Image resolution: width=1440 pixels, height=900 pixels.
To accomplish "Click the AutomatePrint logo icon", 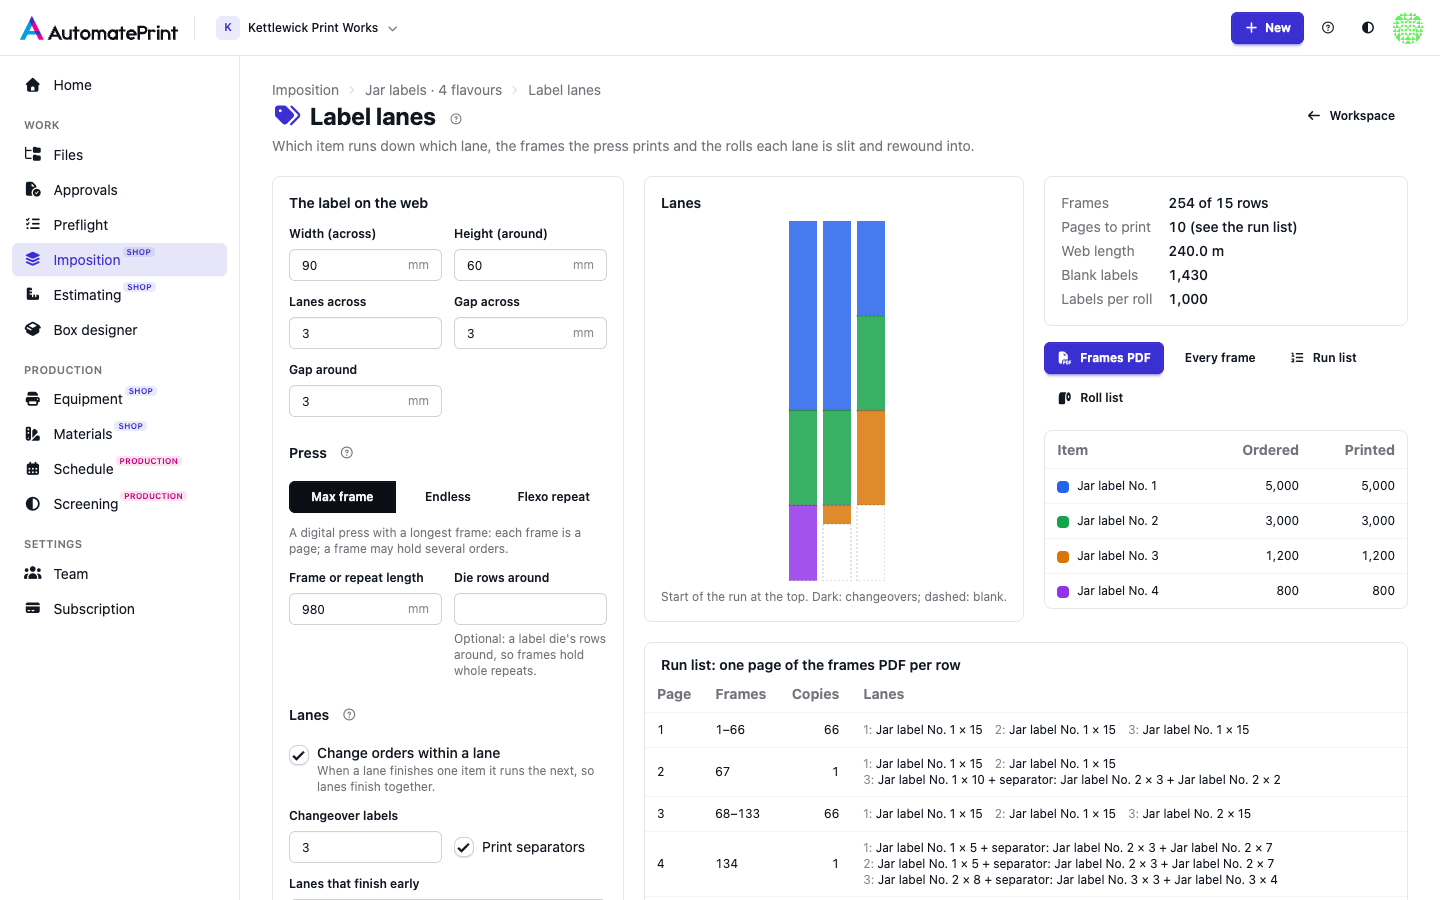I will tap(32, 28).
